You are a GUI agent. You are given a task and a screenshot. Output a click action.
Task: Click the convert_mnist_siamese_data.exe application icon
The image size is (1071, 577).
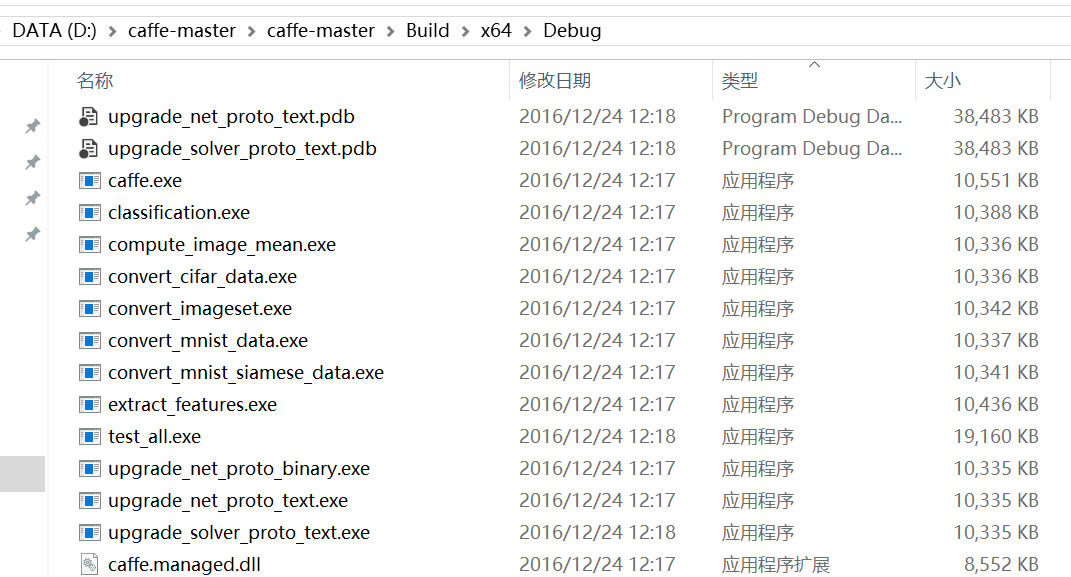(x=89, y=373)
